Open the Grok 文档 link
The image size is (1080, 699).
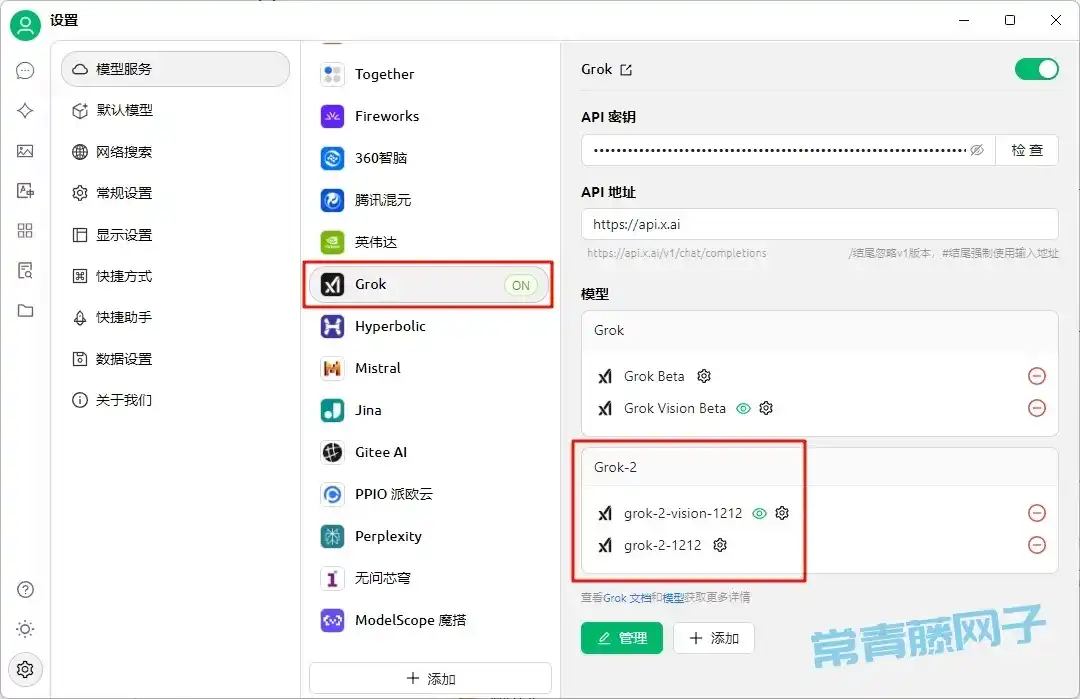(x=627, y=598)
